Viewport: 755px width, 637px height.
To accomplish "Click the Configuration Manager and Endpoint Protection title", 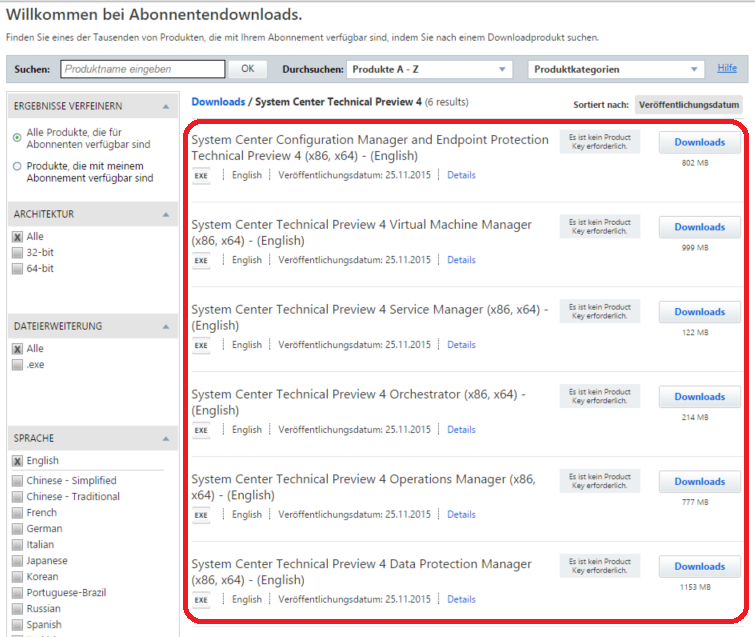I will click(370, 148).
